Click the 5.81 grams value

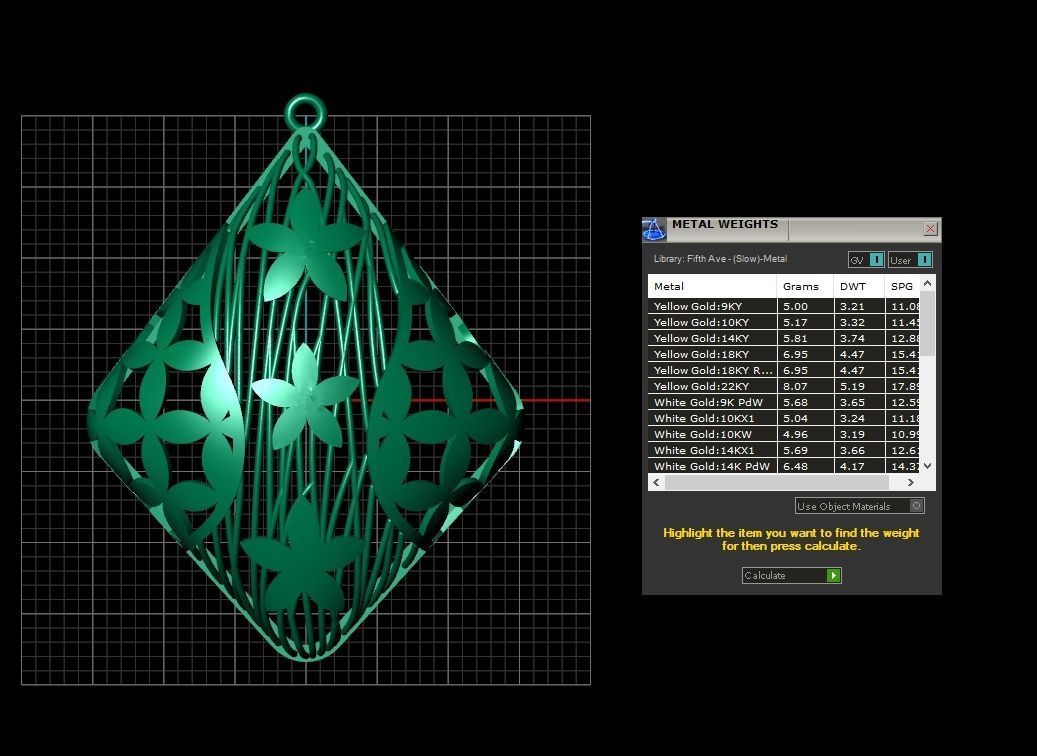pyautogui.click(x=796, y=338)
